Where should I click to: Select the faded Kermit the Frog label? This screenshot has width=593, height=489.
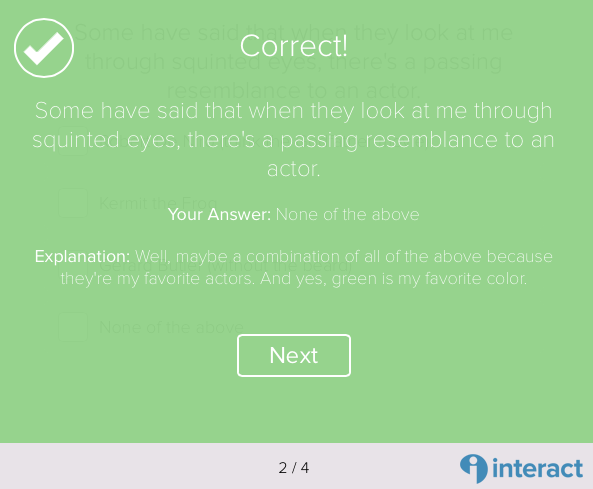coord(158,203)
